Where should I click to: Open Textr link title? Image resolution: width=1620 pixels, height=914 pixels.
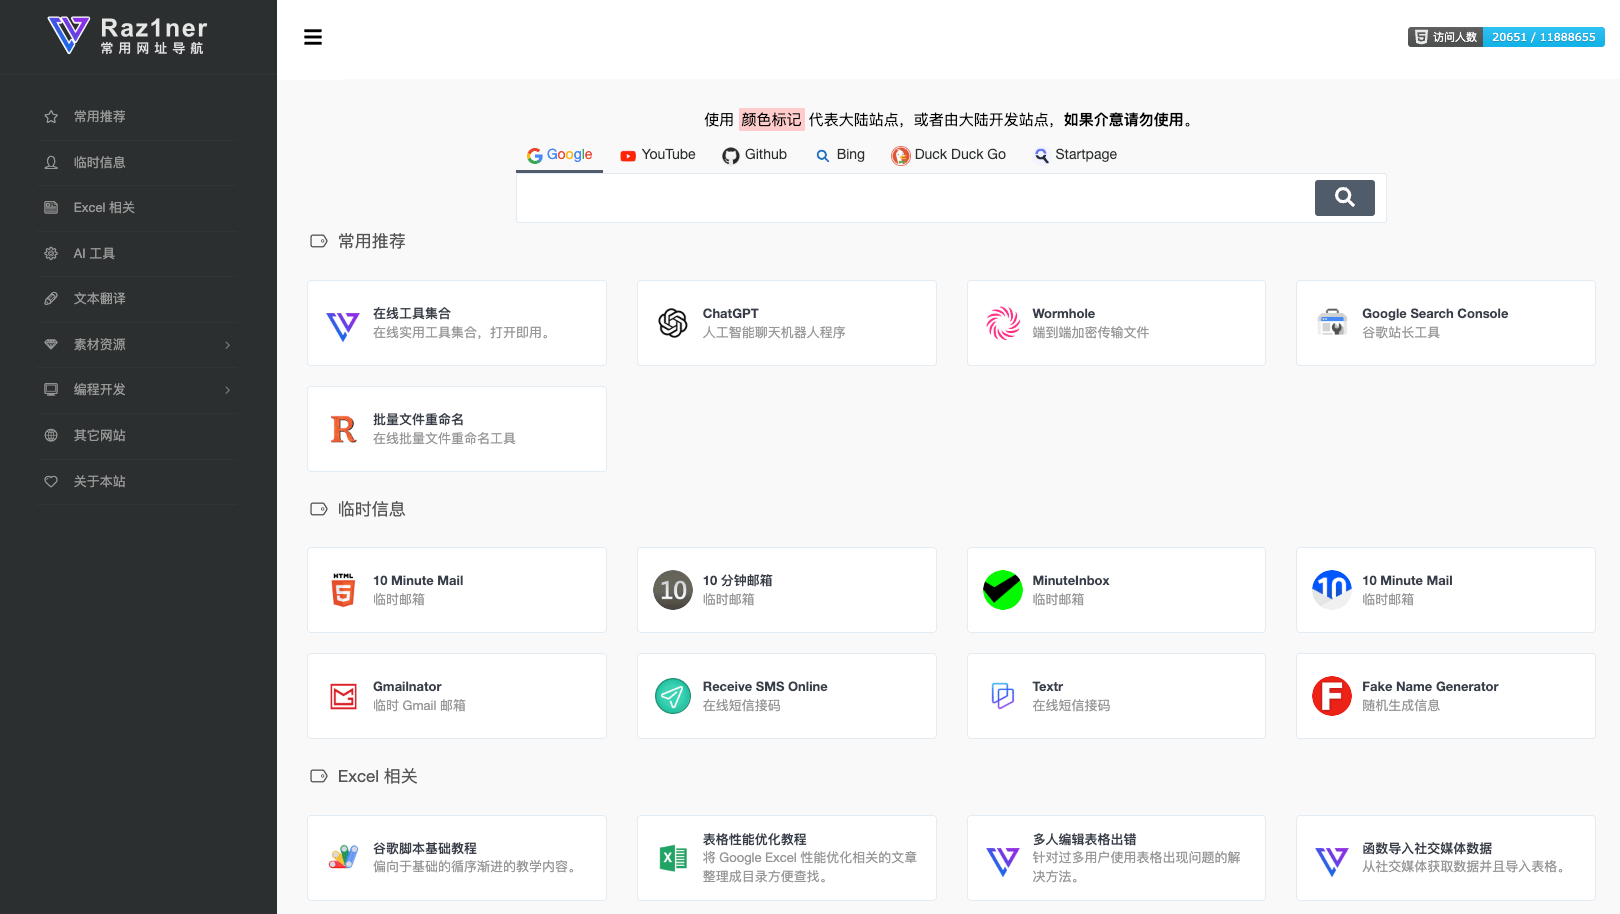[1047, 687]
